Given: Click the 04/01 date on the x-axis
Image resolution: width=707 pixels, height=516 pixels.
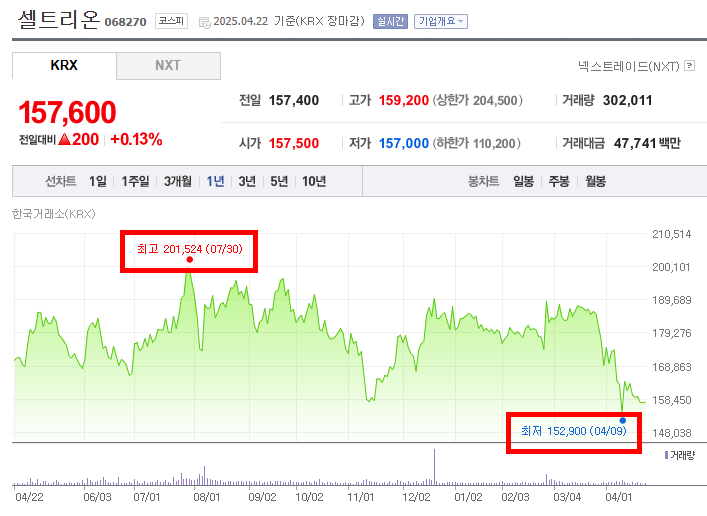Looking at the screenshot, I should click(619, 497).
